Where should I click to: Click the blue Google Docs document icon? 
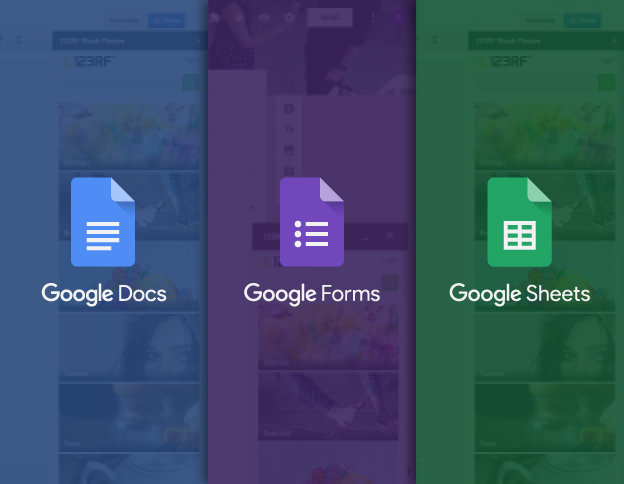(103, 222)
